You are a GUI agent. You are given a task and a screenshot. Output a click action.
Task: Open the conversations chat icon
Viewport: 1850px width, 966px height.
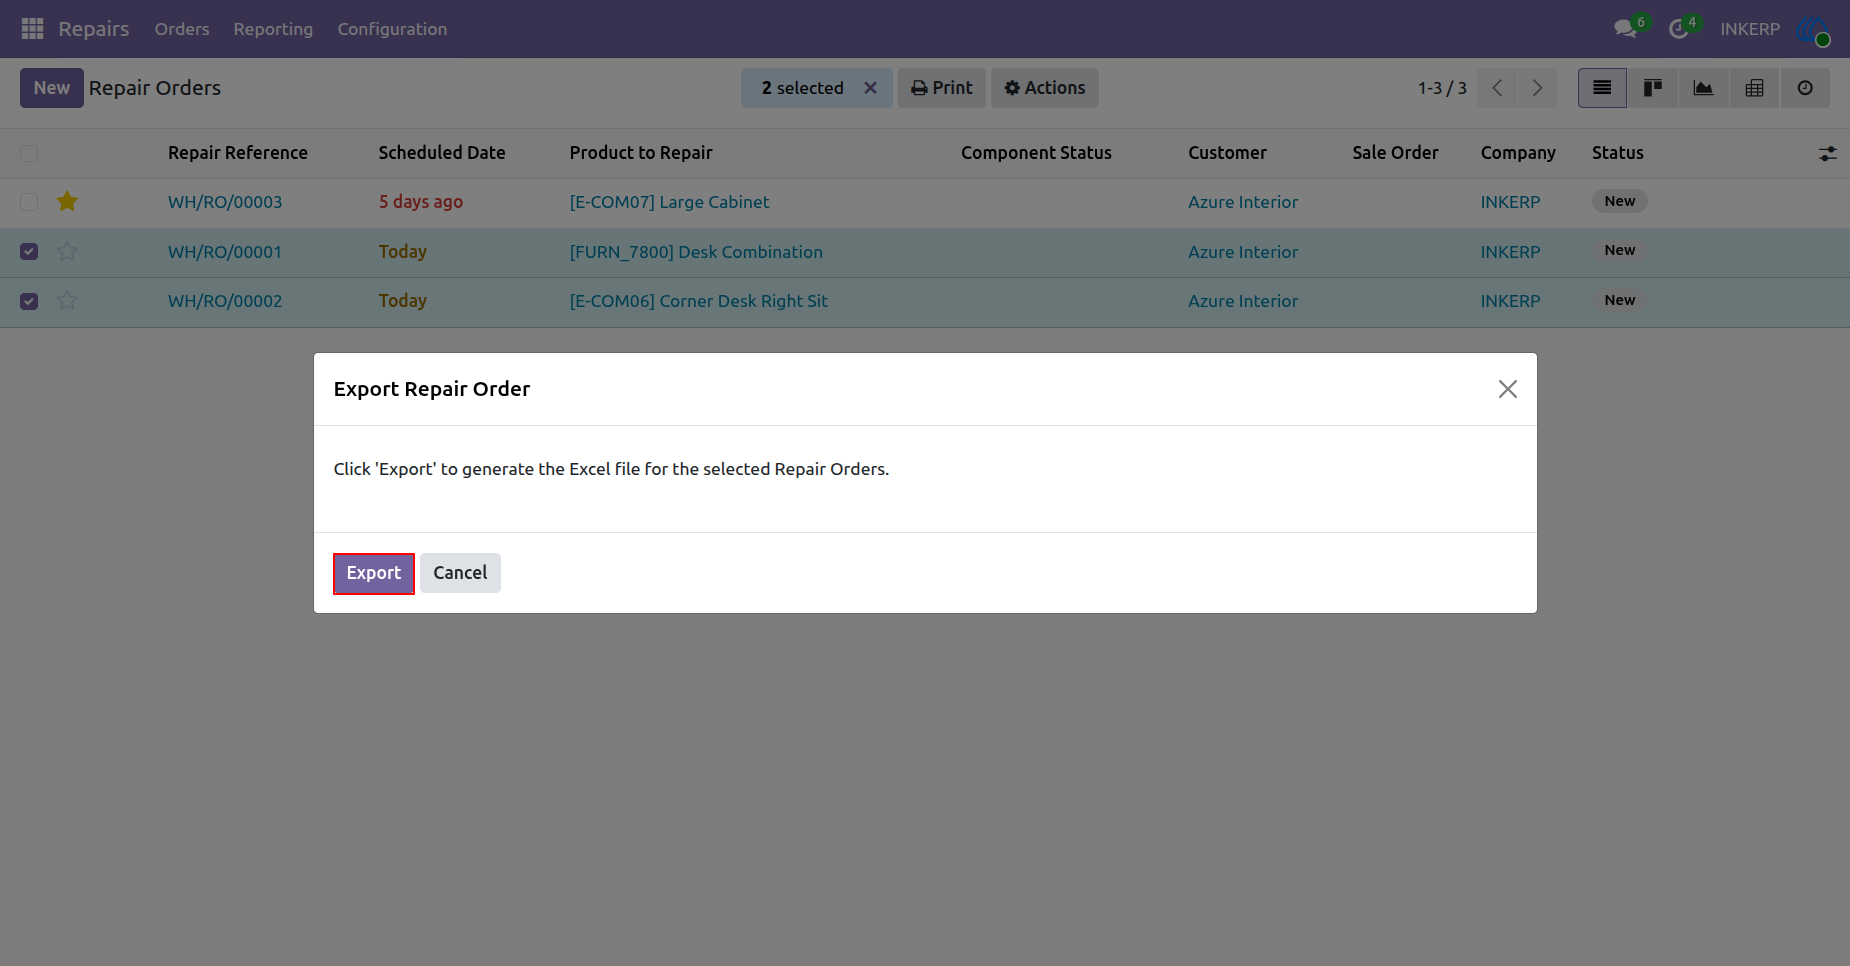pos(1626,29)
